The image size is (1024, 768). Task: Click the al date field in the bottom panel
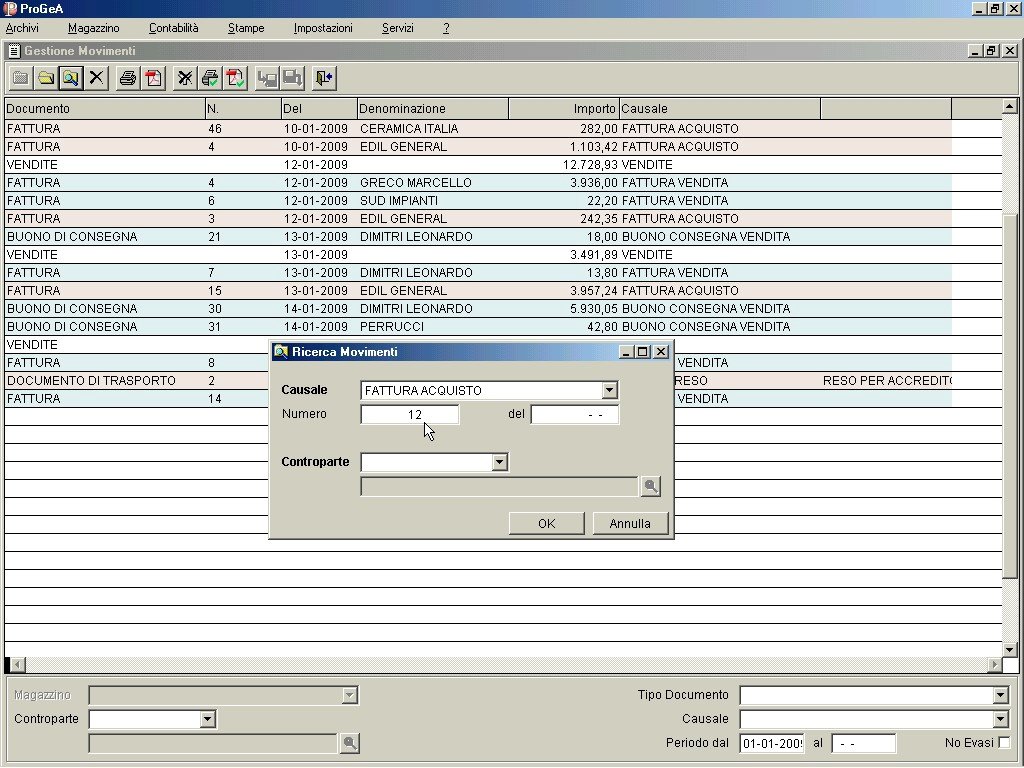[x=863, y=743]
